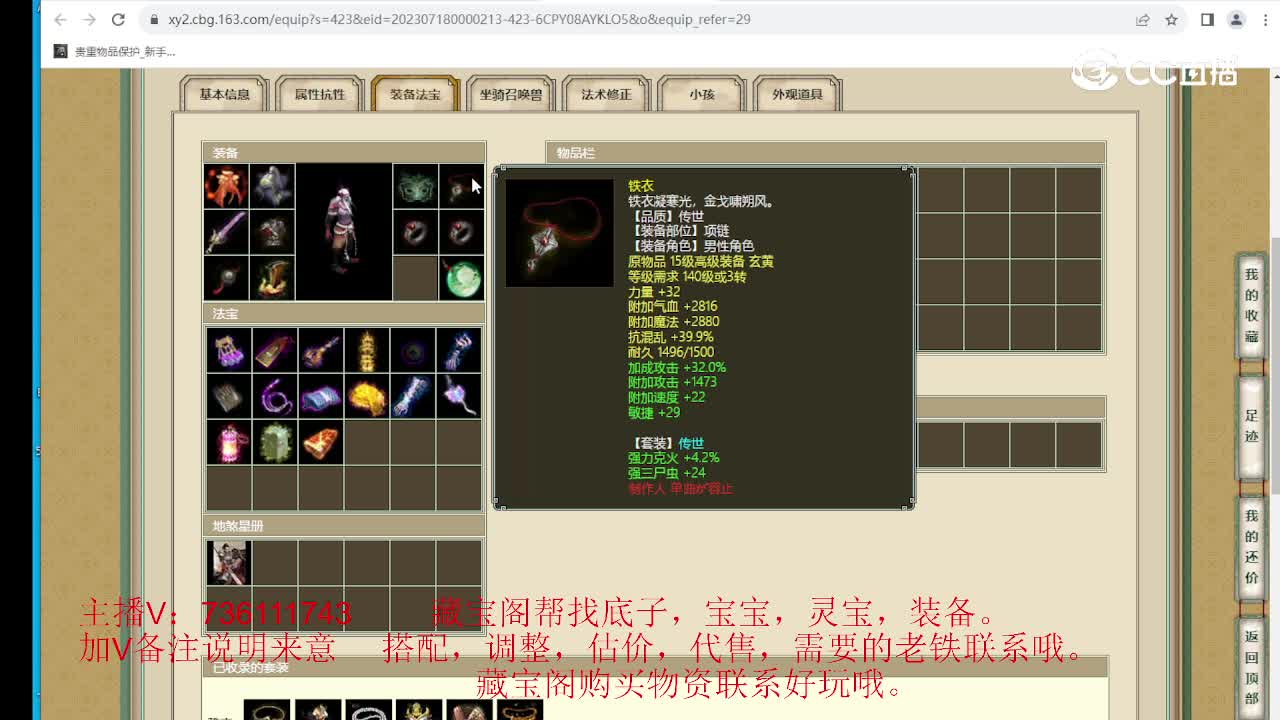Open the 贵重物品保护 bookmark

[x=116, y=51]
